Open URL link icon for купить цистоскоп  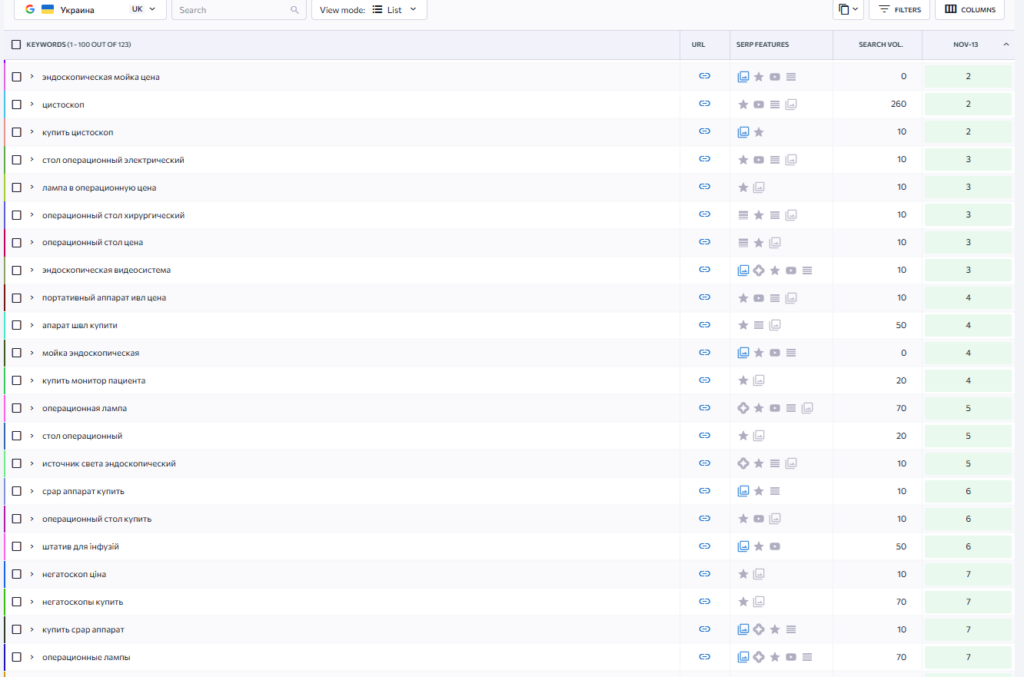coord(704,131)
